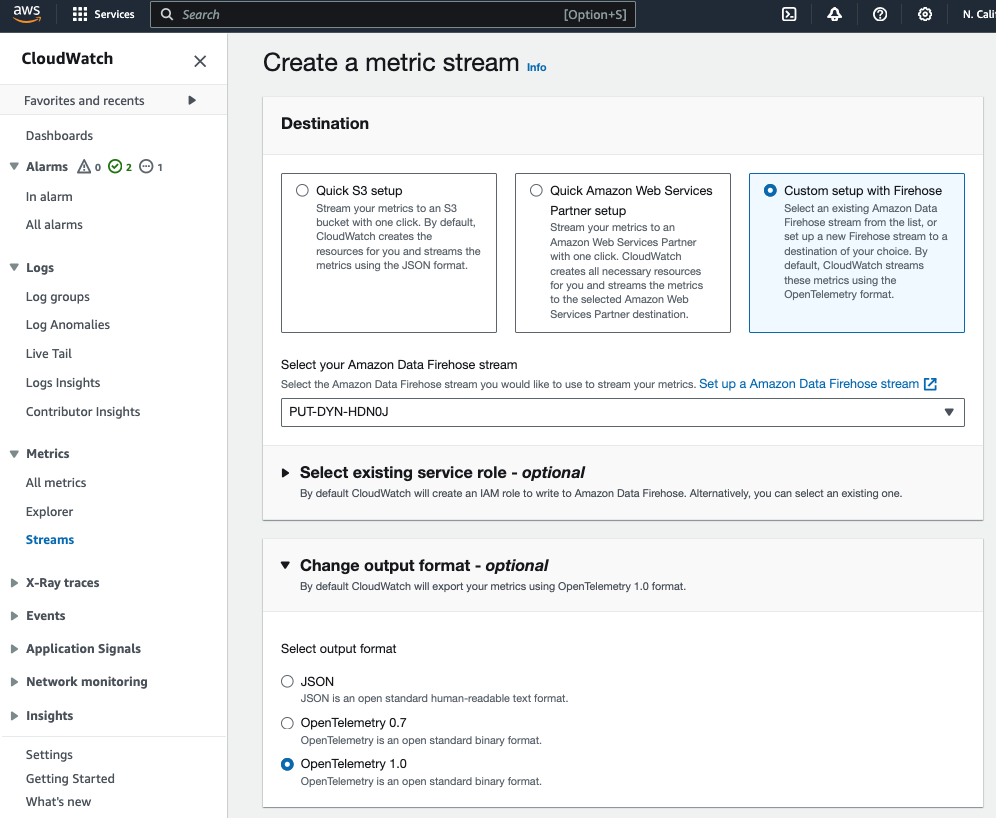Viewport: 996px width, 818px height.
Task: Click the OK alarms green checkmark icon
Action: pos(115,166)
